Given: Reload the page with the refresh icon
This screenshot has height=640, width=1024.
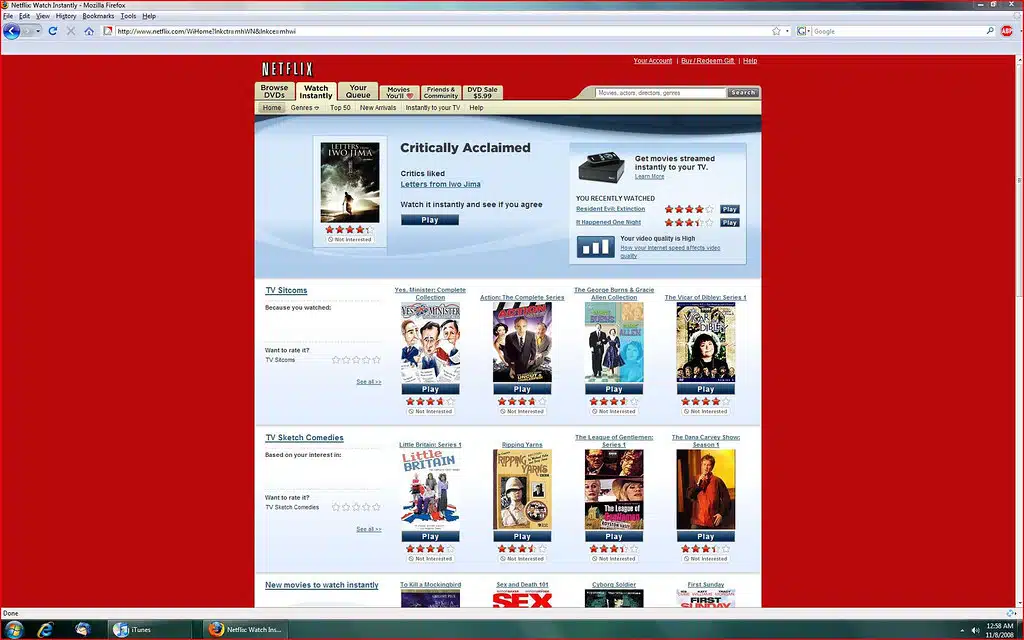Looking at the screenshot, I should click(53, 31).
